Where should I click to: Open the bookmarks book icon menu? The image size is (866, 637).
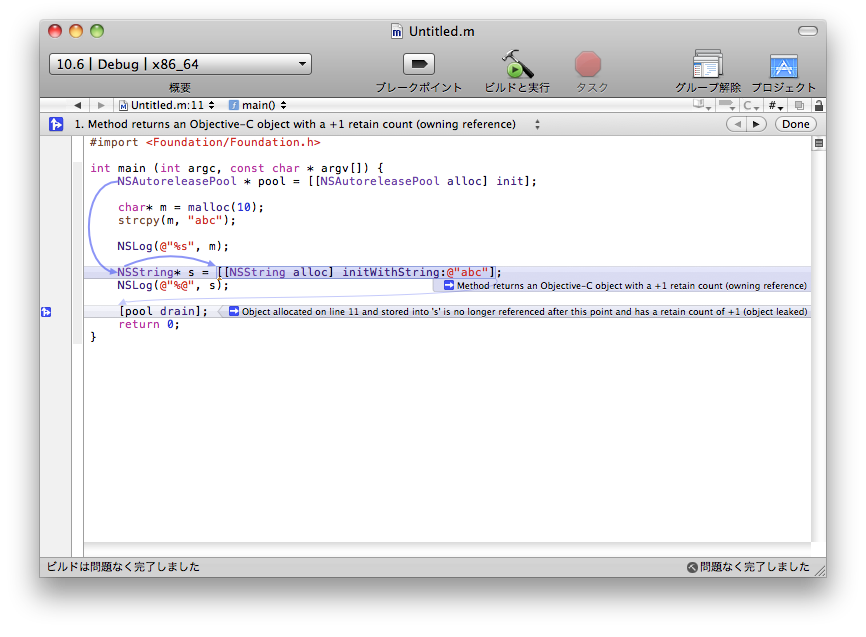(702, 105)
